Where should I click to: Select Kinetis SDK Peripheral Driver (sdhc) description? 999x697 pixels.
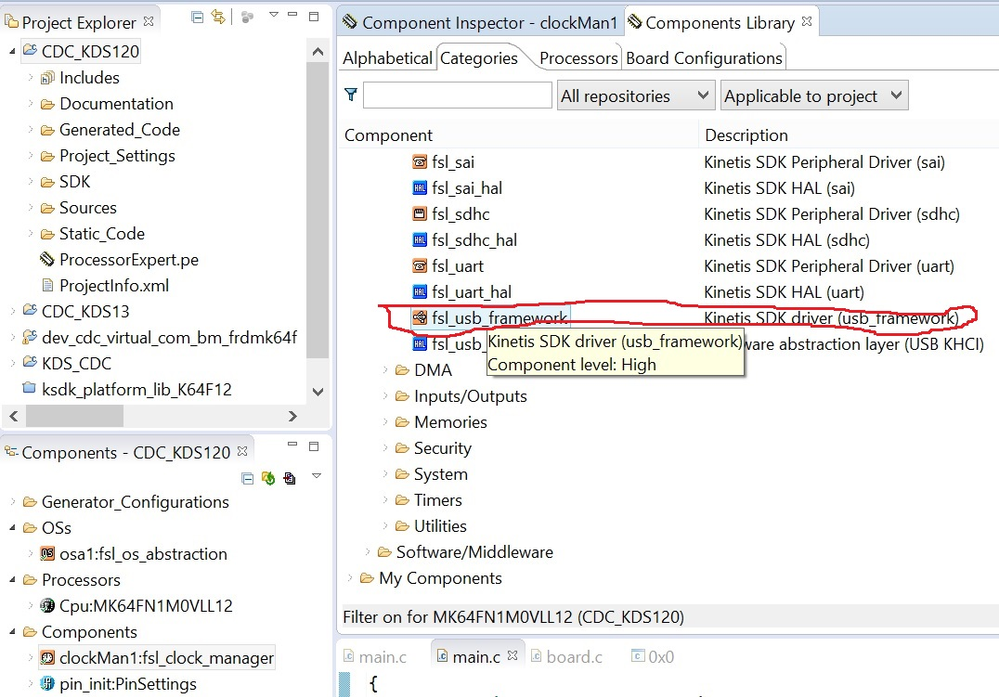click(831, 214)
